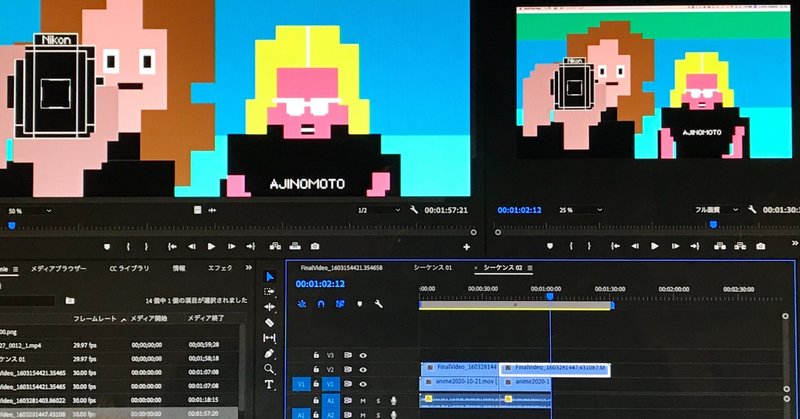Sort by フレームレート column arrow
Viewport: 800px width, 419px height.
click(123, 319)
